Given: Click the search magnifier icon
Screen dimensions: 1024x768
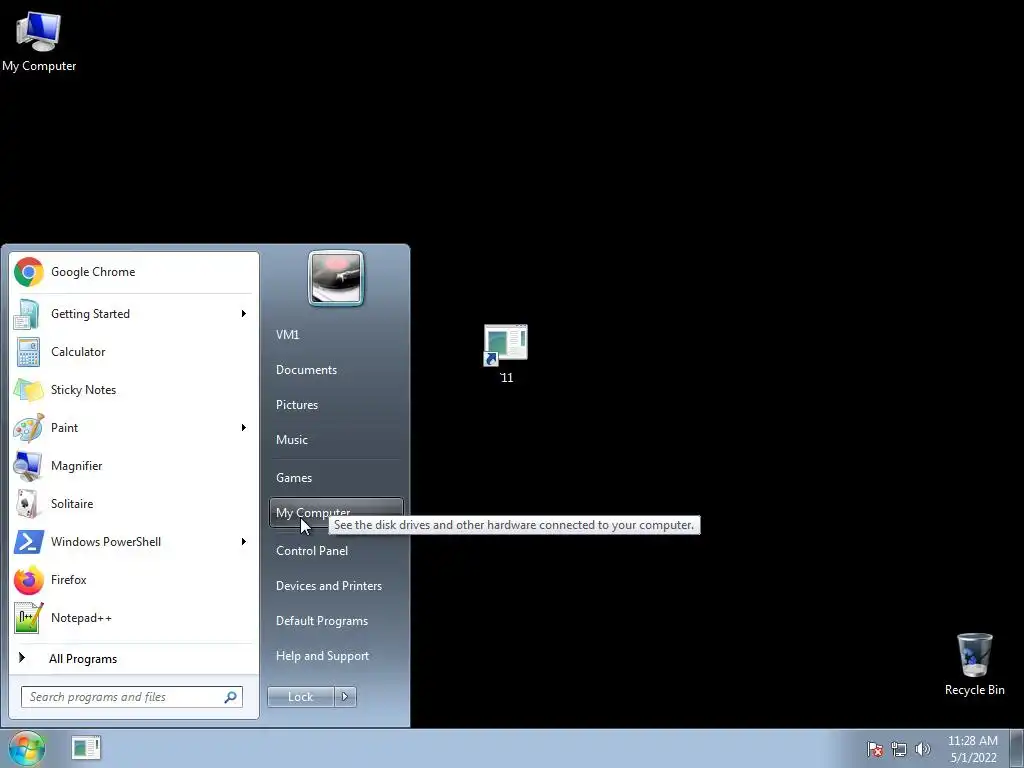Looking at the screenshot, I should click(231, 697).
